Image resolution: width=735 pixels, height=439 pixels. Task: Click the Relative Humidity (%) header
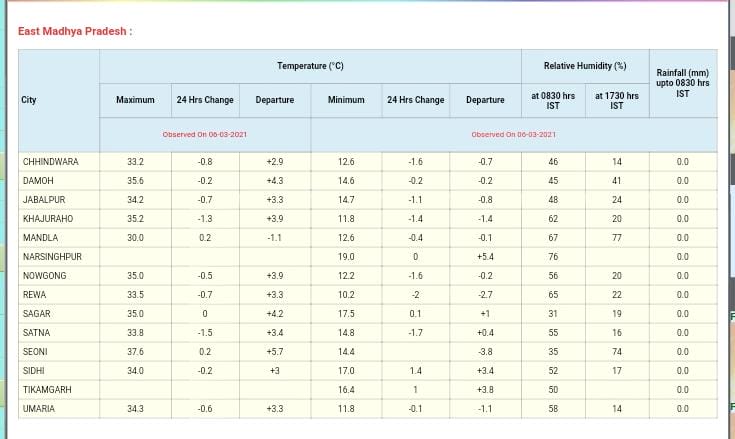584,66
